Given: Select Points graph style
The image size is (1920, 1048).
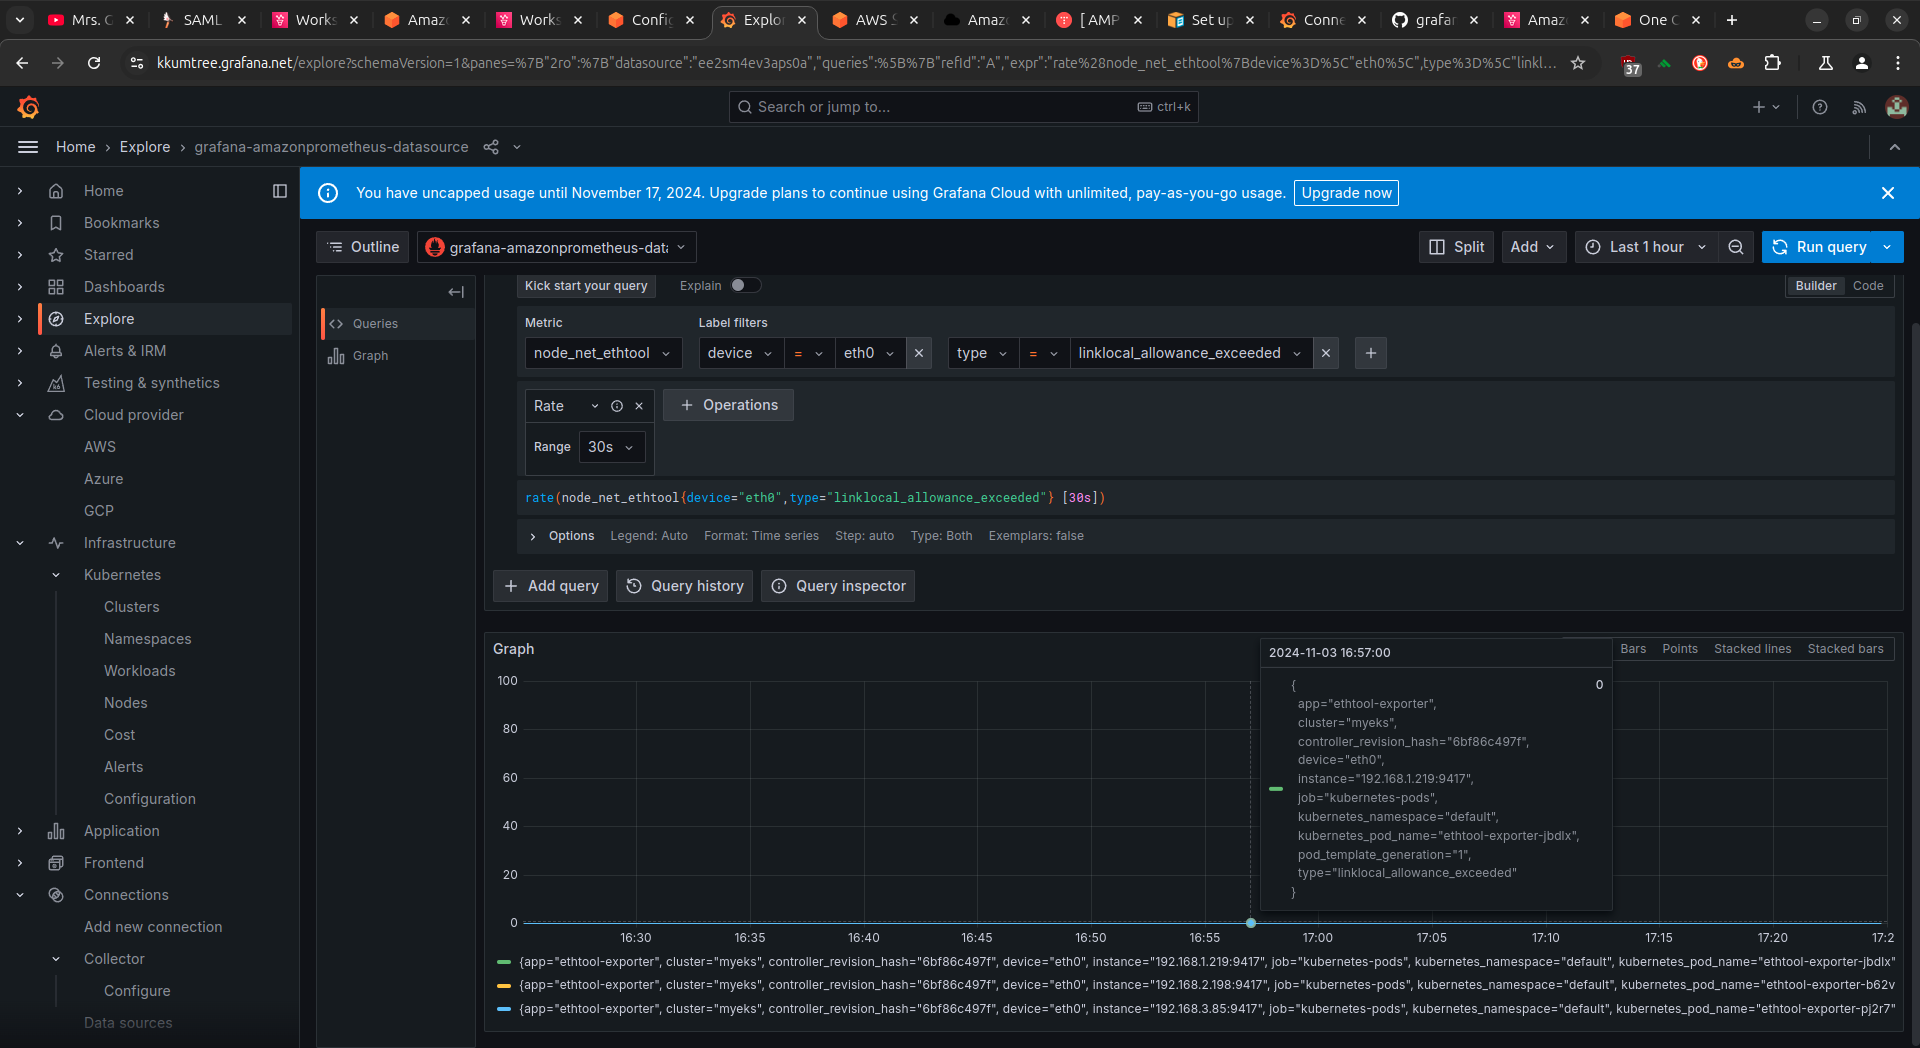Looking at the screenshot, I should pos(1680,649).
